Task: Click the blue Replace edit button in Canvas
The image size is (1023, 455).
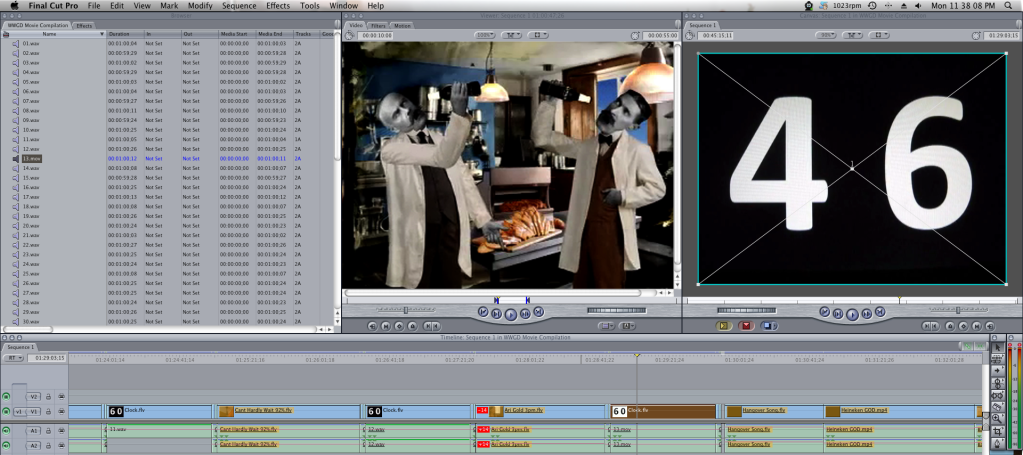Action: [768, 325]
